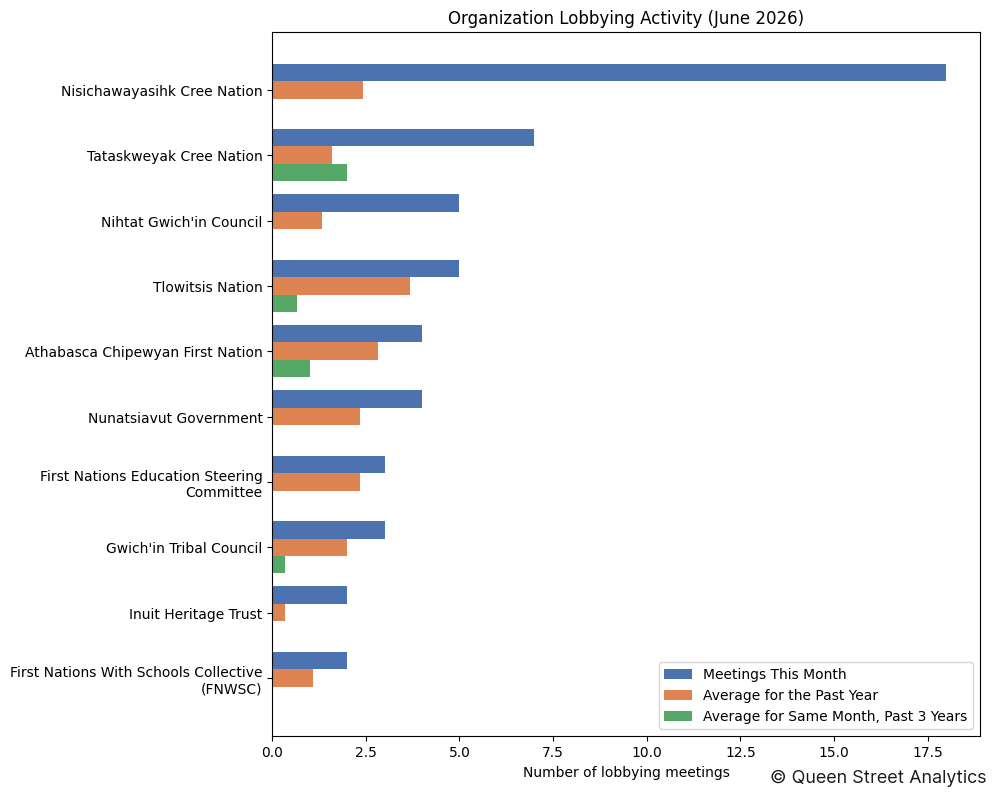The height and width of the screenshot is (796, 996).
Task: Select 'Average for the Past Year' legend text
Action: click(790, 695)
